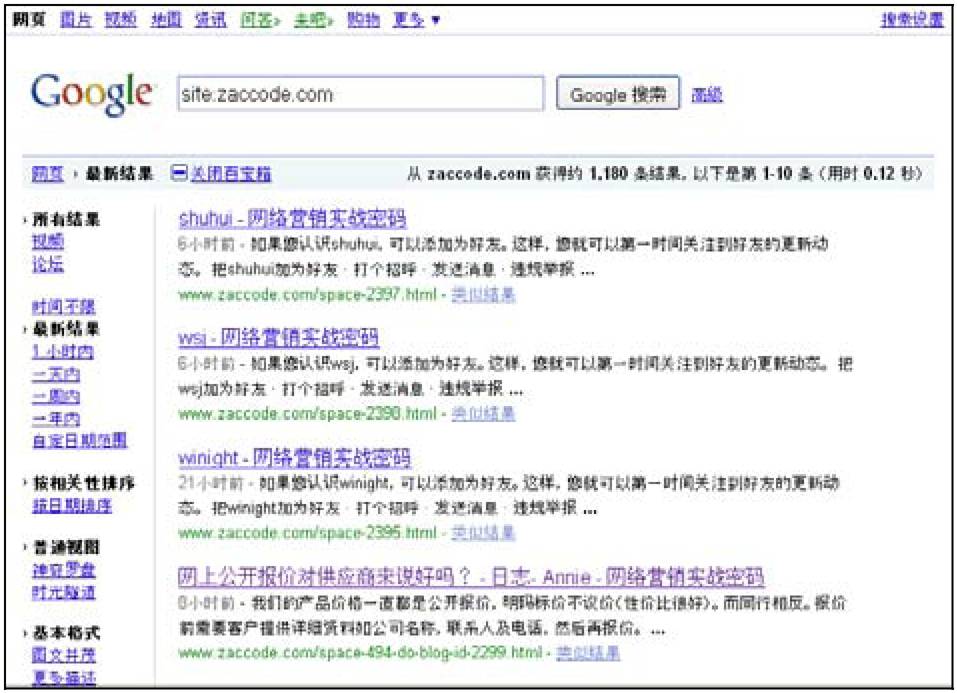Sort results with 按日期排序
Screen dimensions: 957x693
(71, 505)
